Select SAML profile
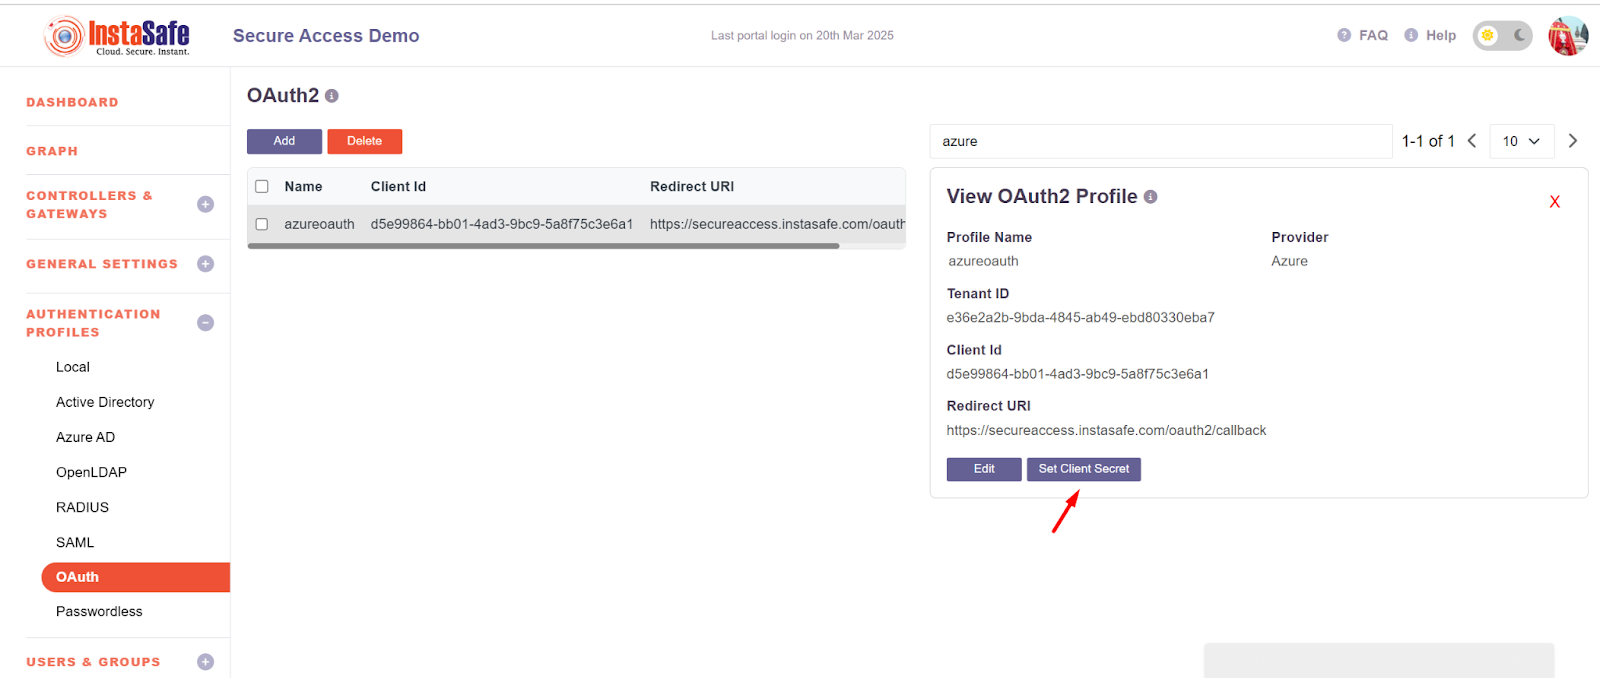The height and width of the screenshot is (678, 1600). (75, 542)
